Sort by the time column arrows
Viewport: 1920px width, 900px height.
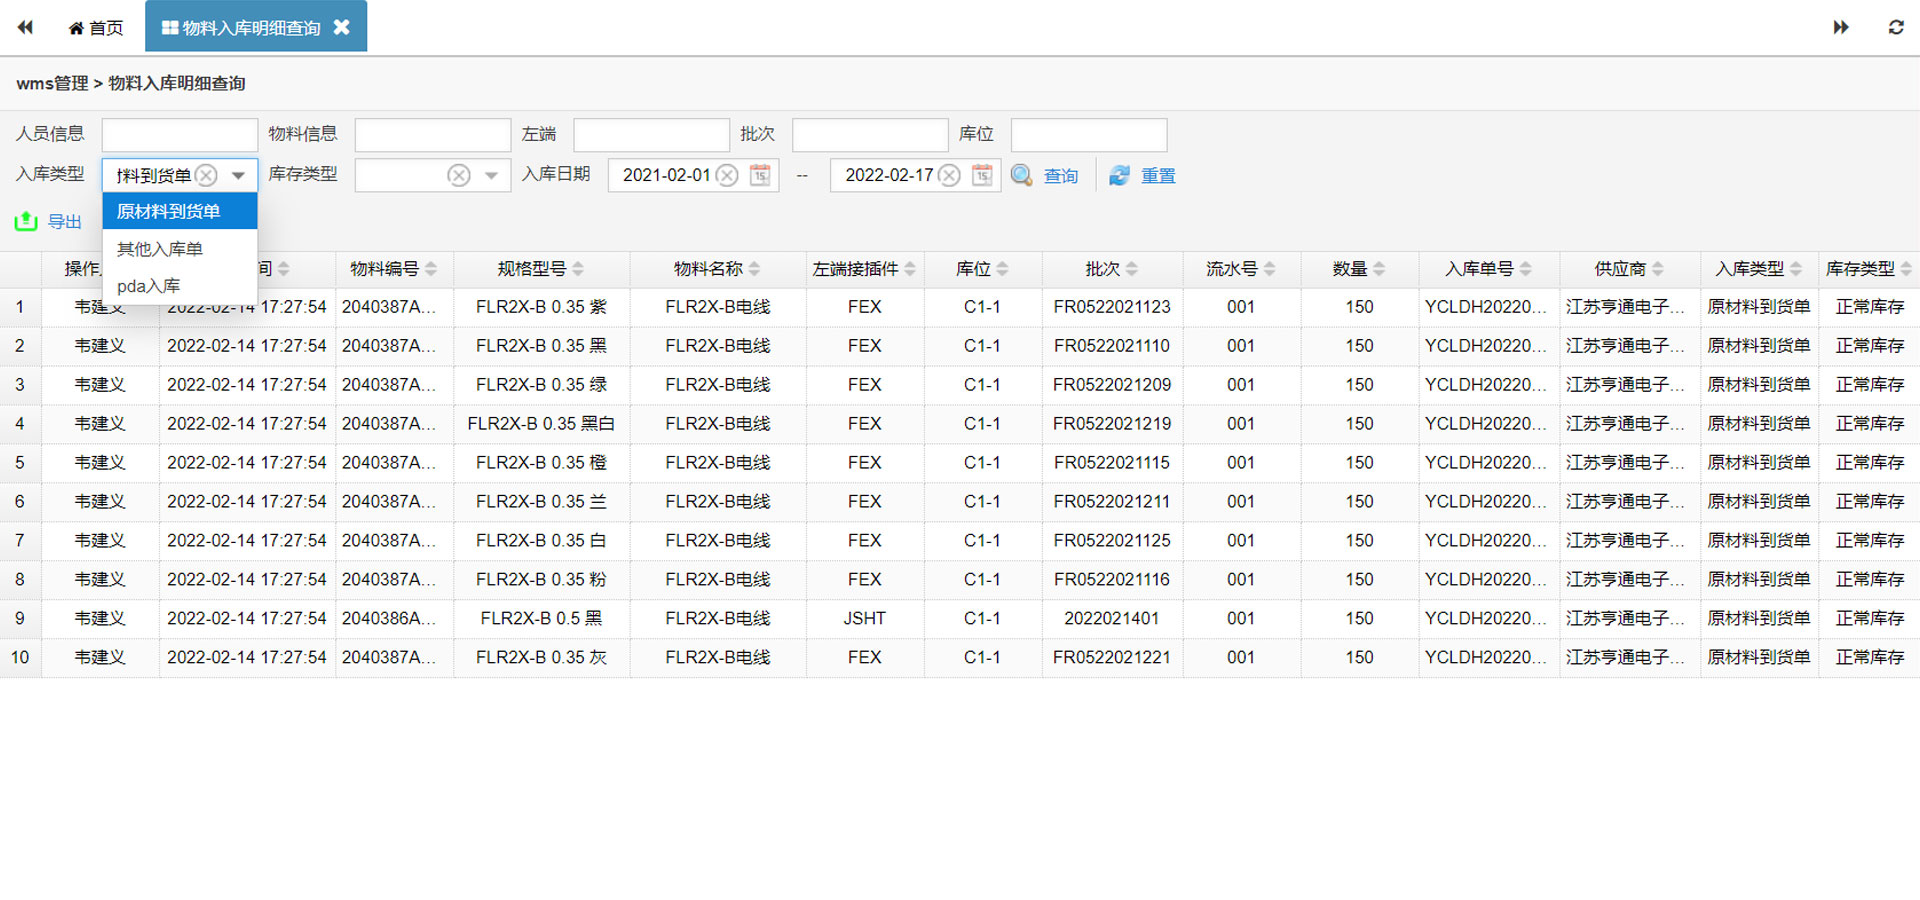pyautogui.click(x=284, y=269)
